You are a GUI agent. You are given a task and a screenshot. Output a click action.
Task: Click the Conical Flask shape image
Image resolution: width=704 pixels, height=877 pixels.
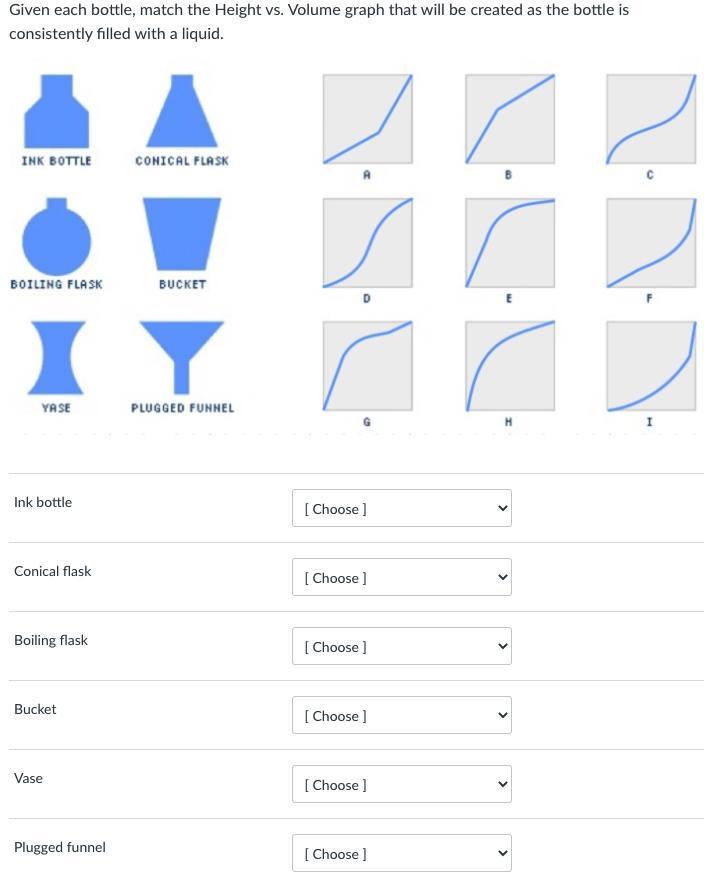182,111
